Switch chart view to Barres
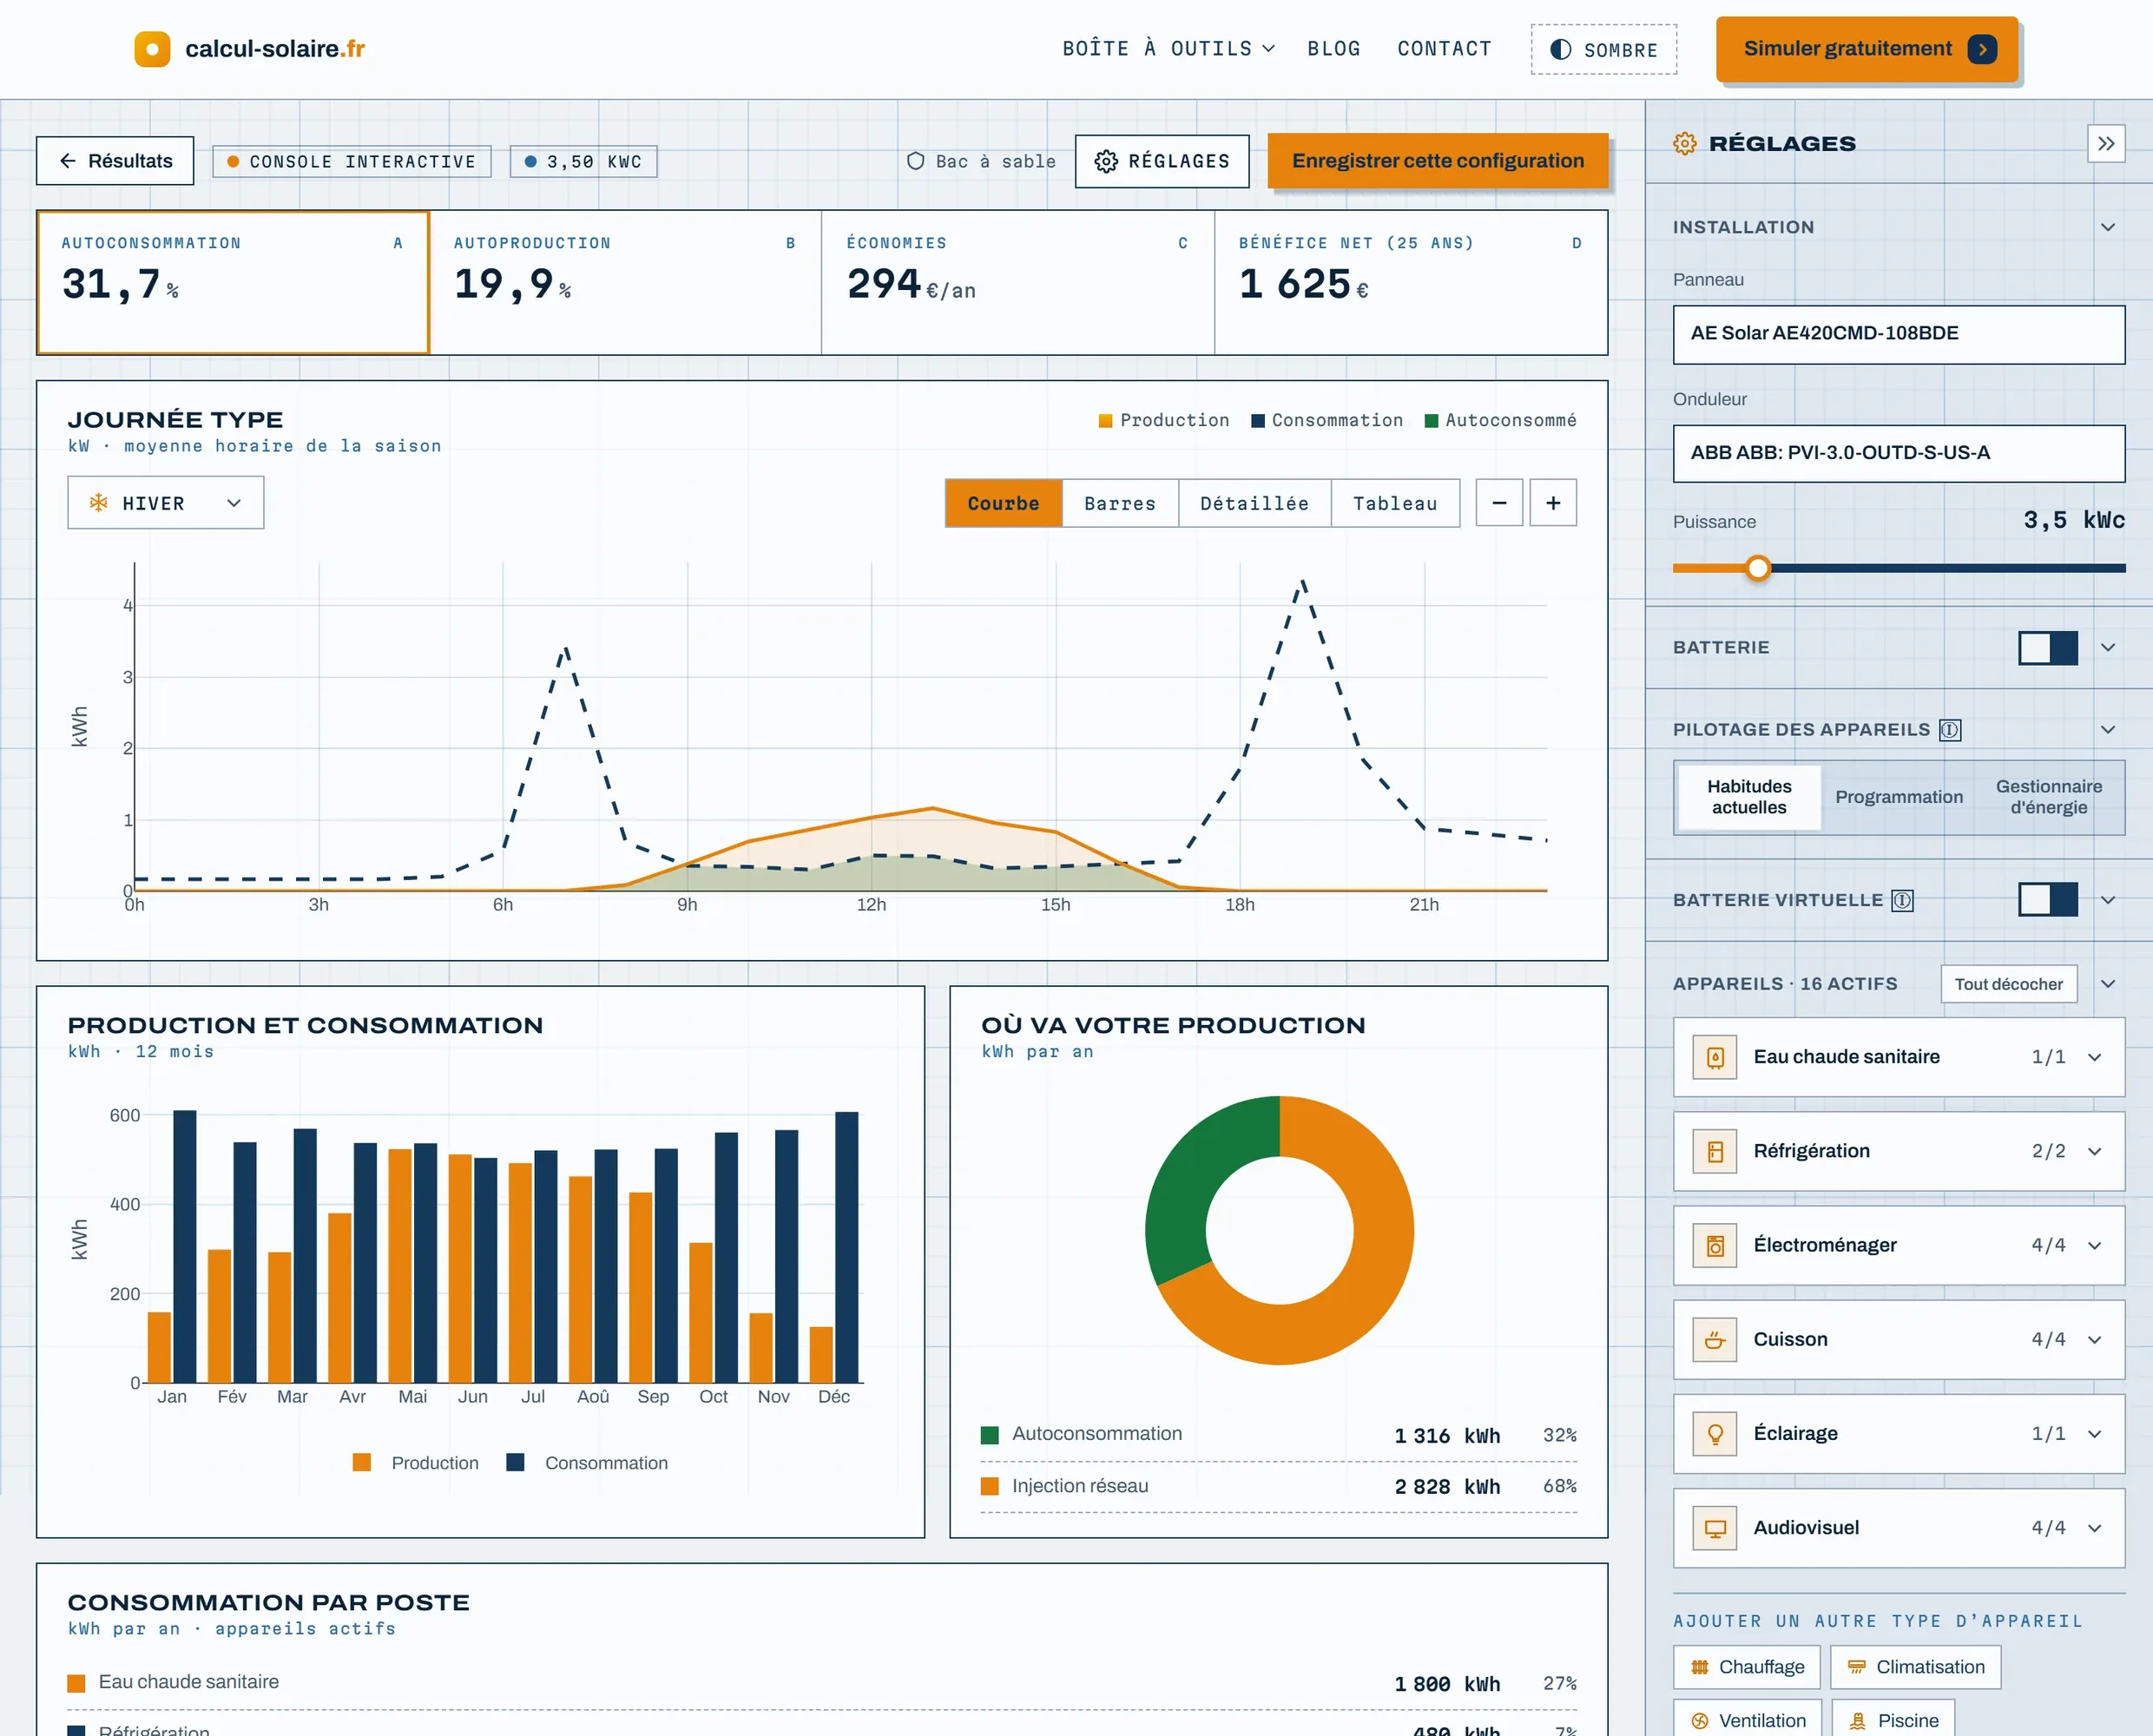 tap(1119, 503)
